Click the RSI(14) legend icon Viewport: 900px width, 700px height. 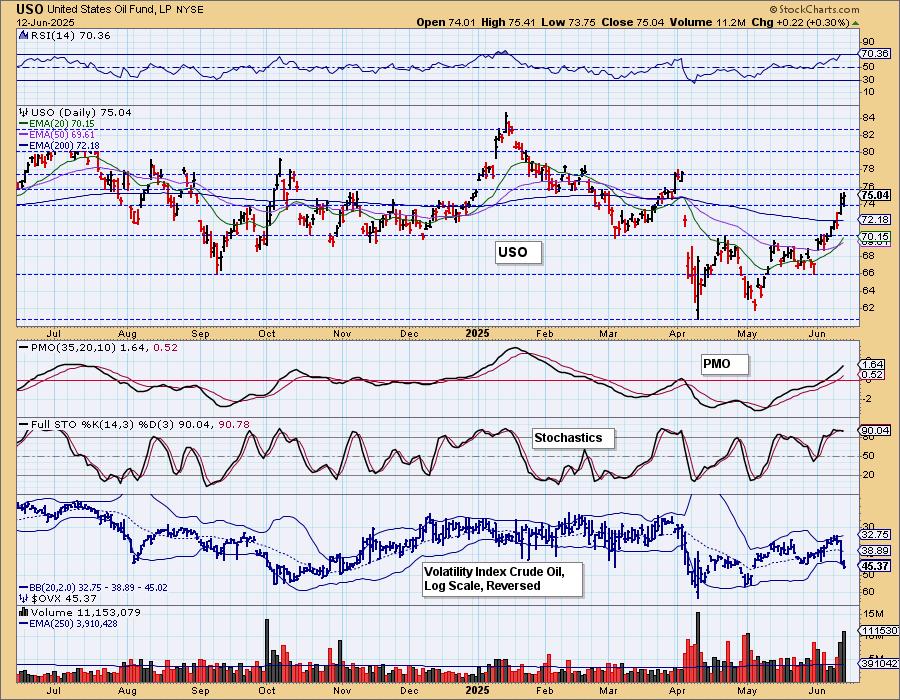pos(22,36)
